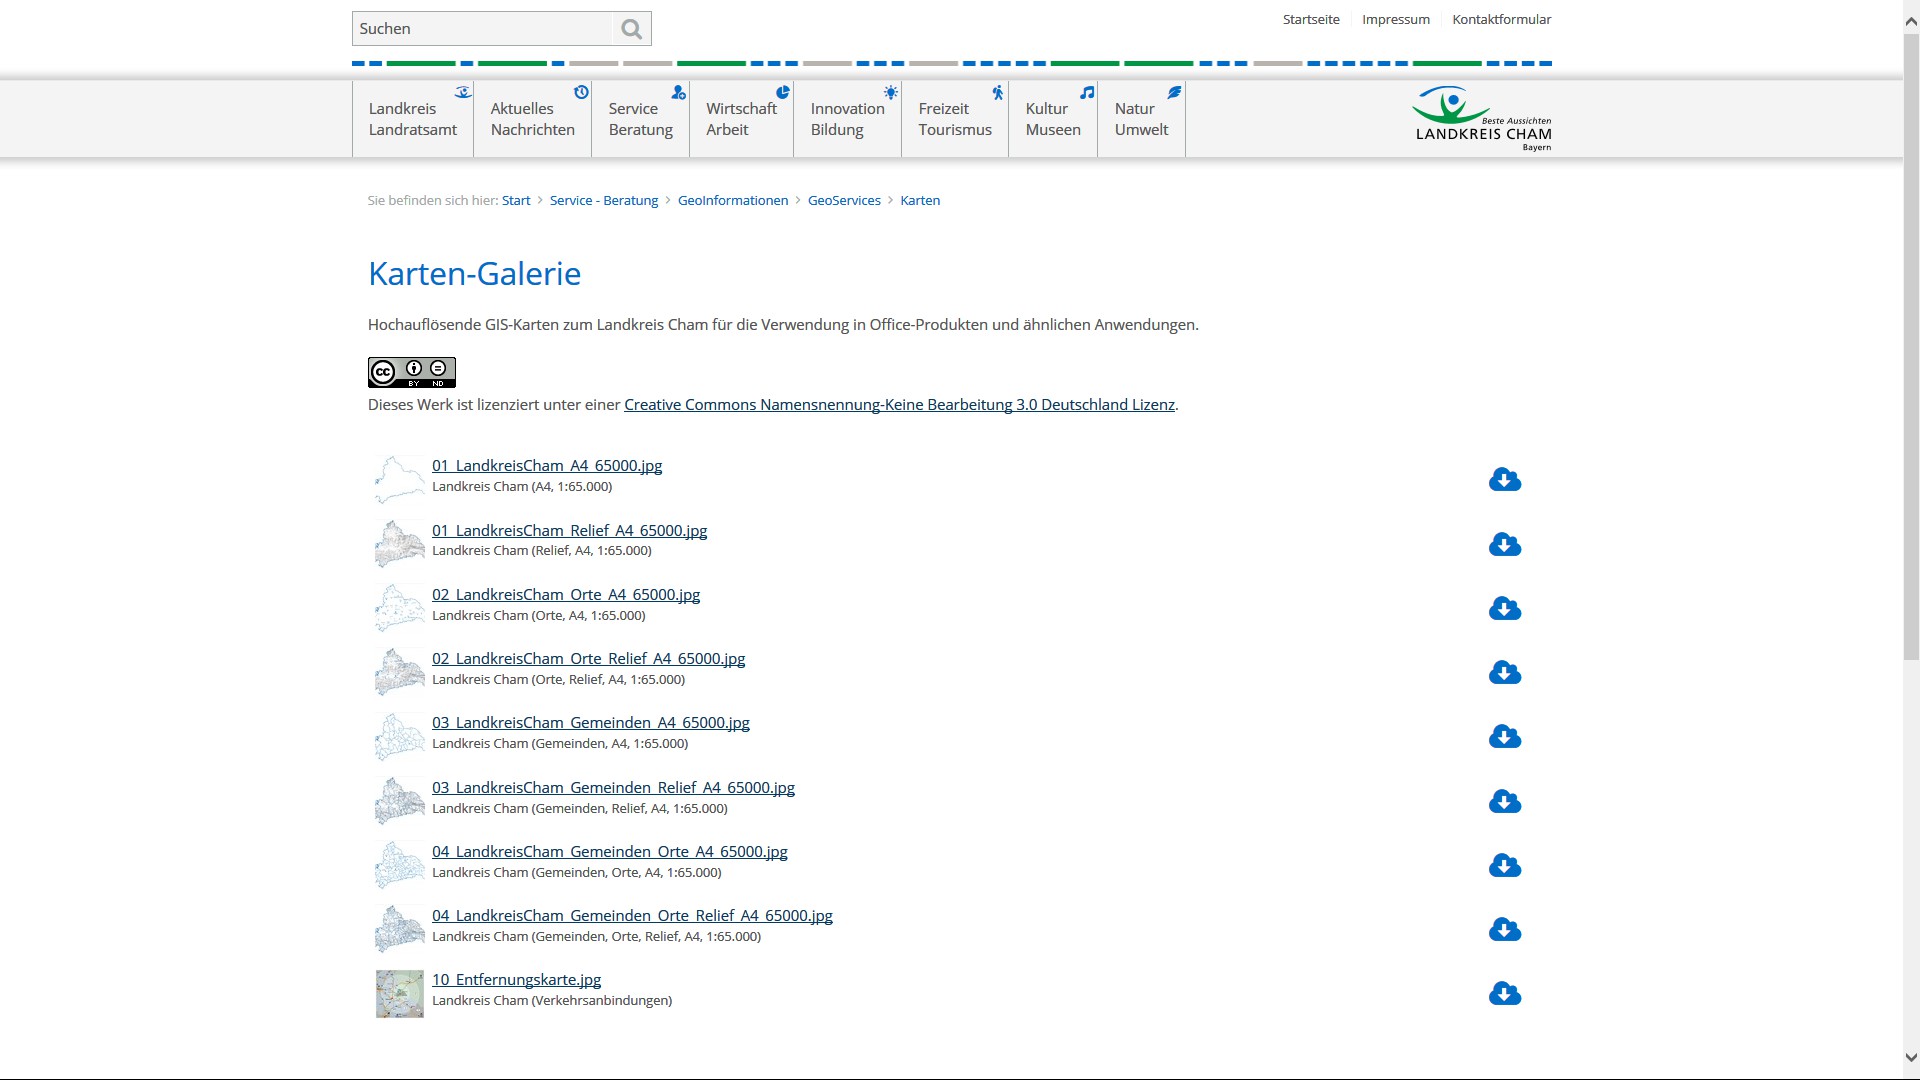Click the download icon for 01_LandkreisCham_A4_65000.jpg
Screen dimensions: 1920x1080
(1503, 479)
